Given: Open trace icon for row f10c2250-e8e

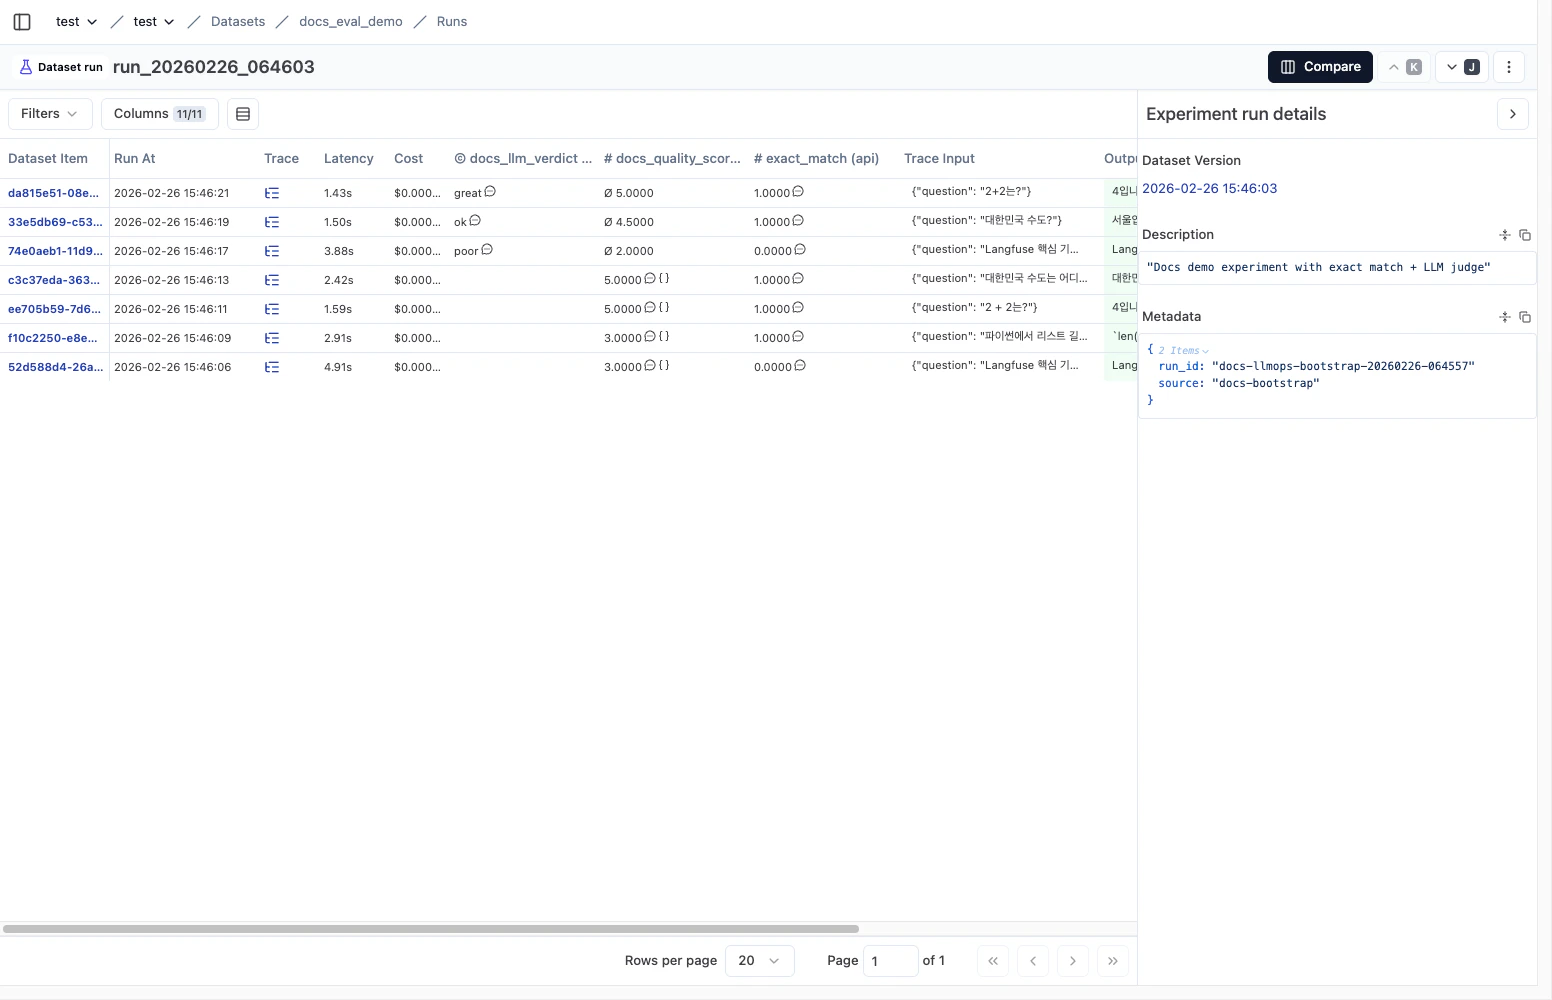Looking at the screenshot, I should (272, 338).
